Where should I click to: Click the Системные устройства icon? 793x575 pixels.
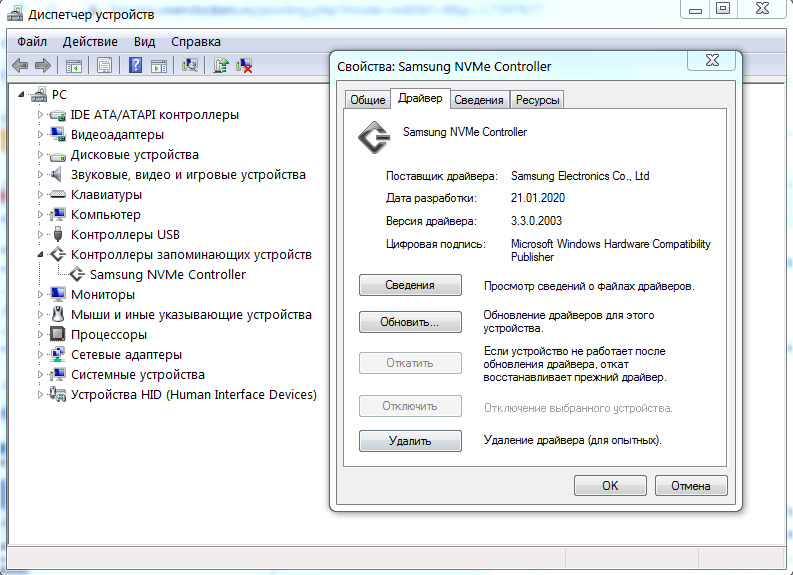click(x=58, y=374)
